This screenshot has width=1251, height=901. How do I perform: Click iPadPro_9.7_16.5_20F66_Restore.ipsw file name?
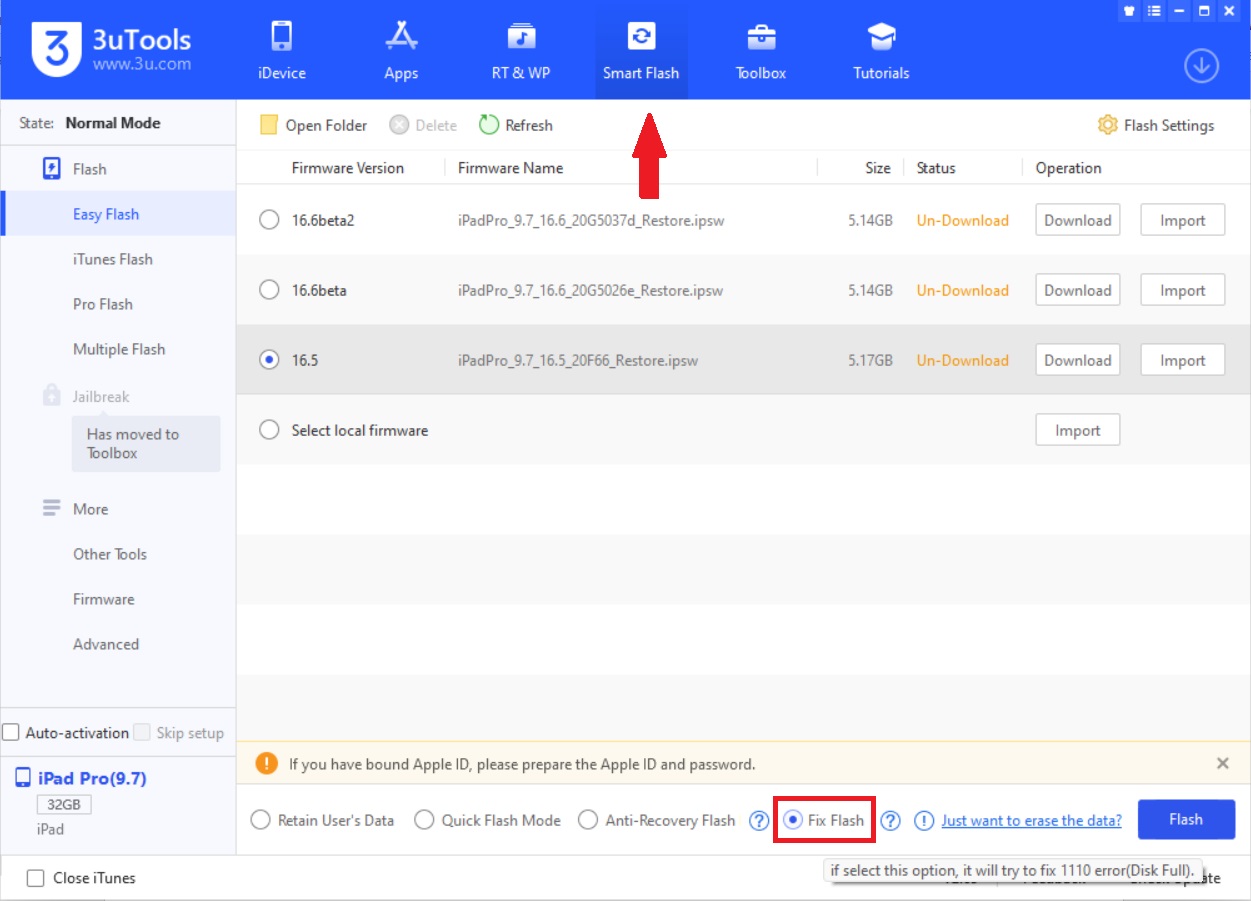(x=578, y=360)
